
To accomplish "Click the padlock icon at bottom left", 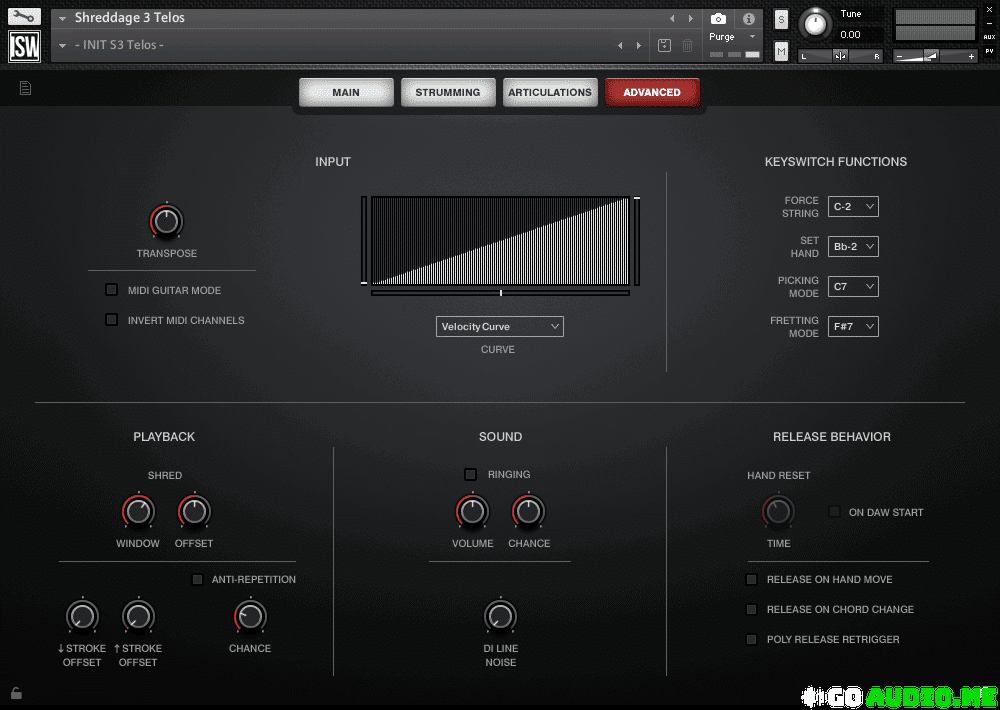I will [16, 692].
